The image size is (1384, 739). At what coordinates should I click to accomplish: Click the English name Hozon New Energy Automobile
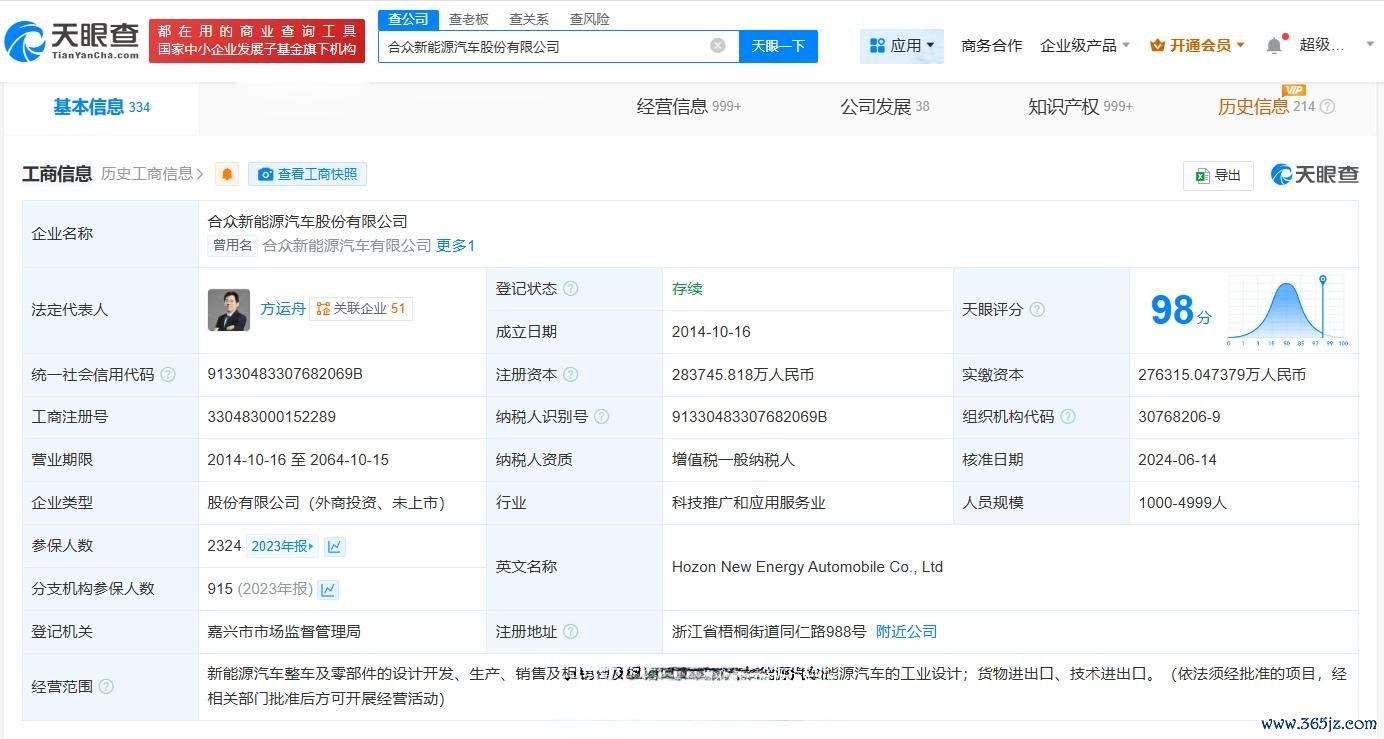(x=807, y=567)
